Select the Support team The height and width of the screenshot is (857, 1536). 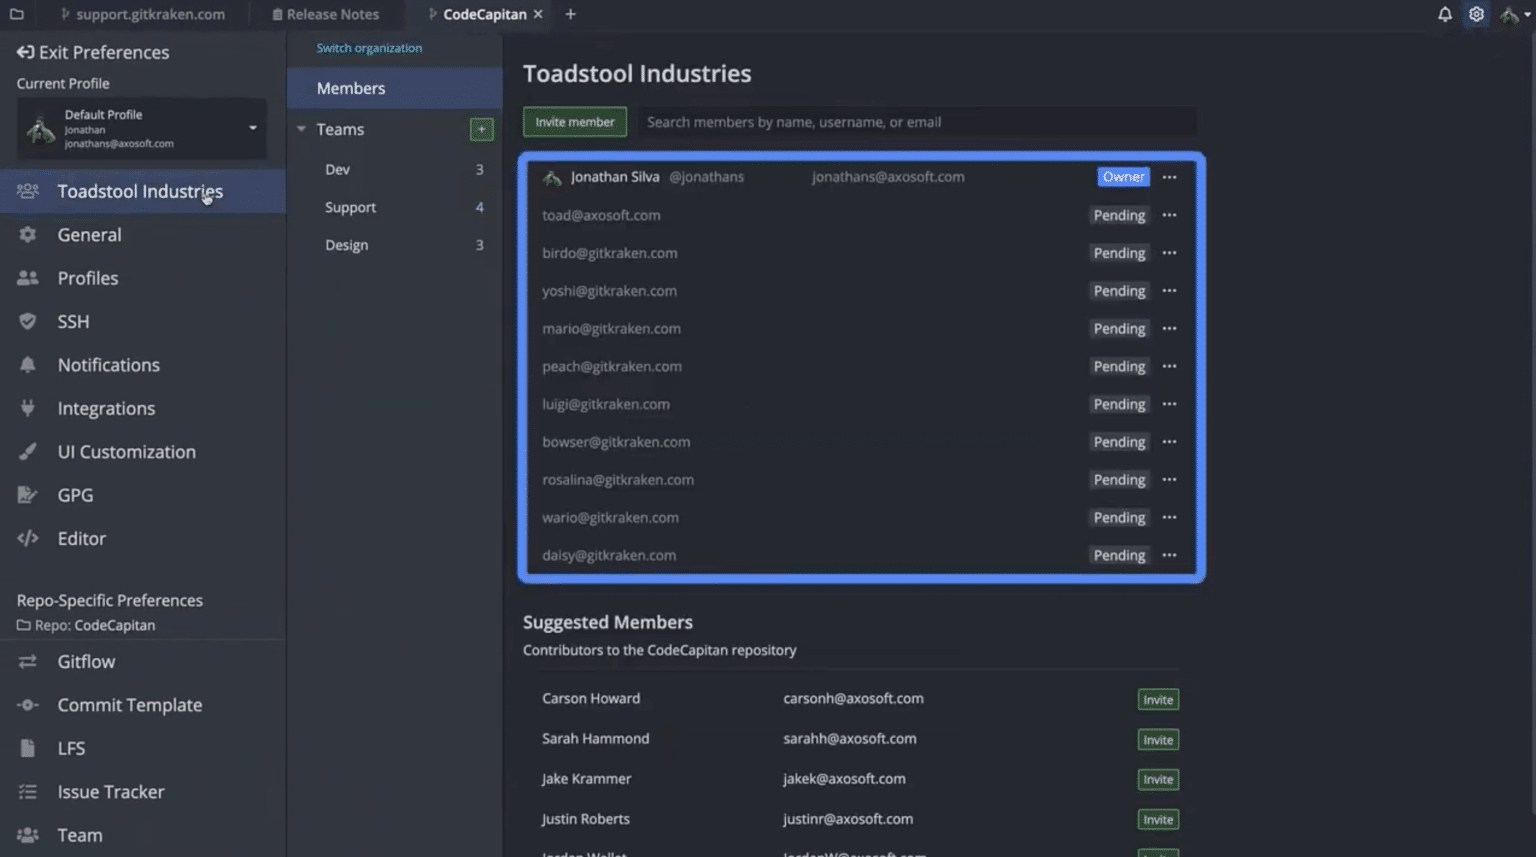[x=350, y=207]
